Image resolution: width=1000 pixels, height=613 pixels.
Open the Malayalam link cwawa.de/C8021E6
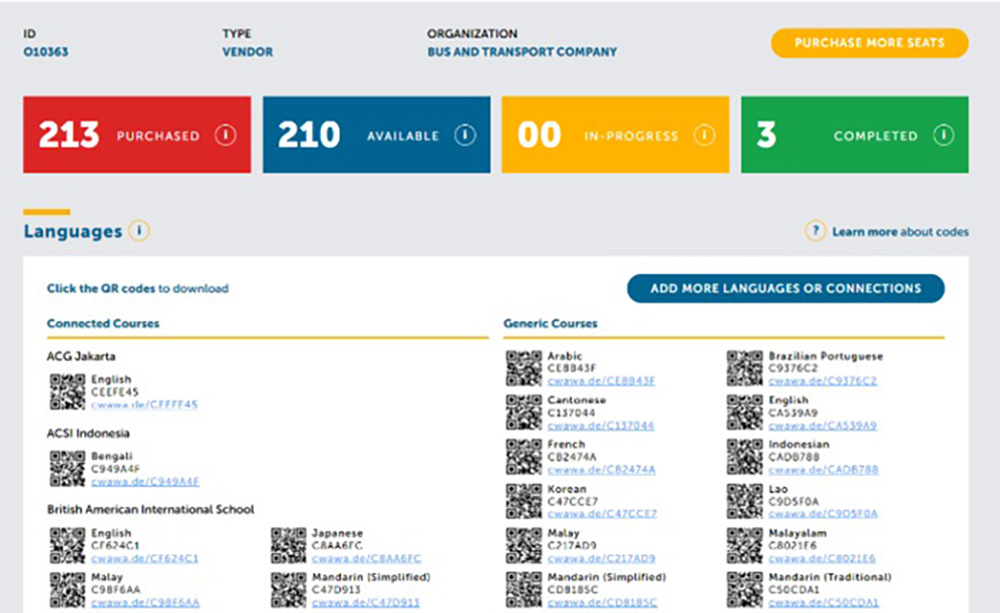pos(822,558)
